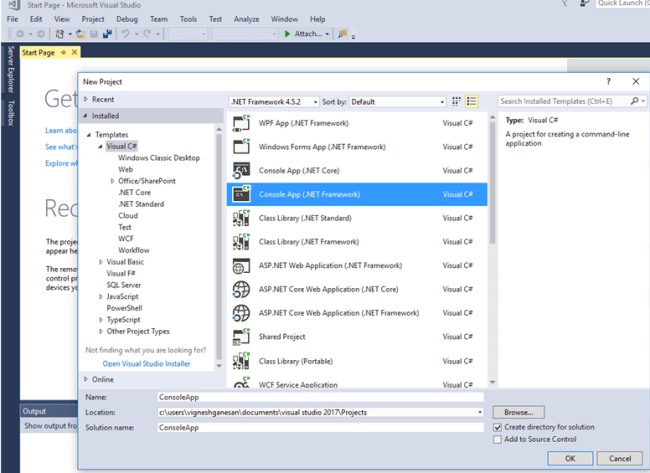Select the Console App (.NET Framework) icon
The height and width of the screenshot is (473, 650).
coord(241,194)
